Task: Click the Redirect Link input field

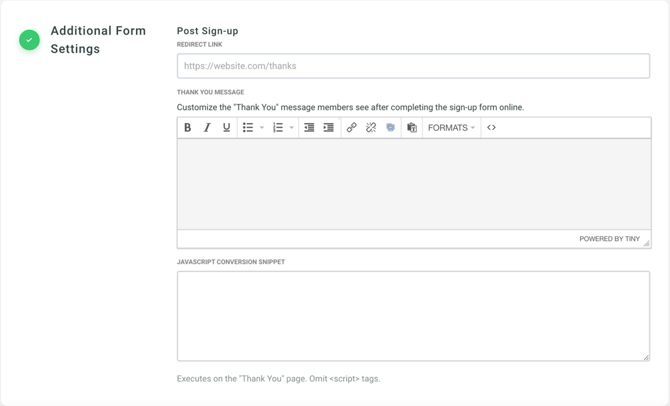Action: (x=413, y=66)
